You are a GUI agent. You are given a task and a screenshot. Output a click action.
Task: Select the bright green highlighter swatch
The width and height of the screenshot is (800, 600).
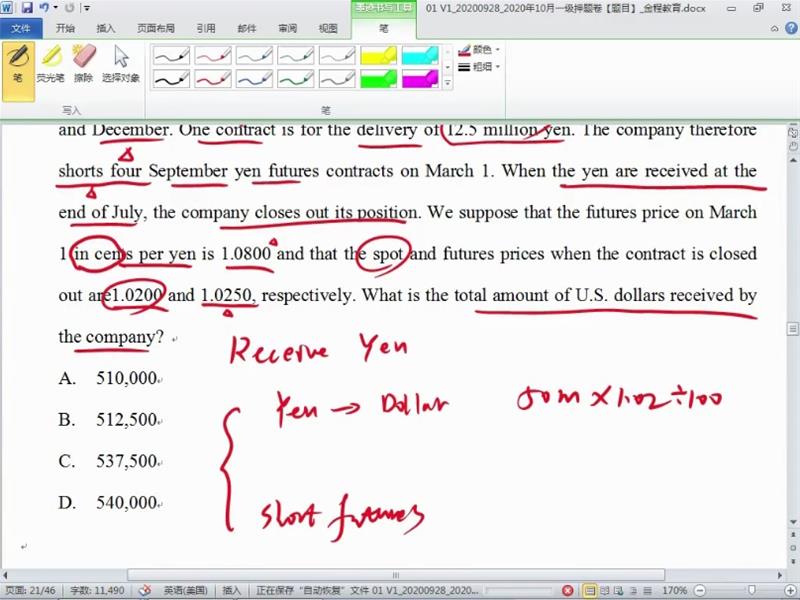coord(379,79)
